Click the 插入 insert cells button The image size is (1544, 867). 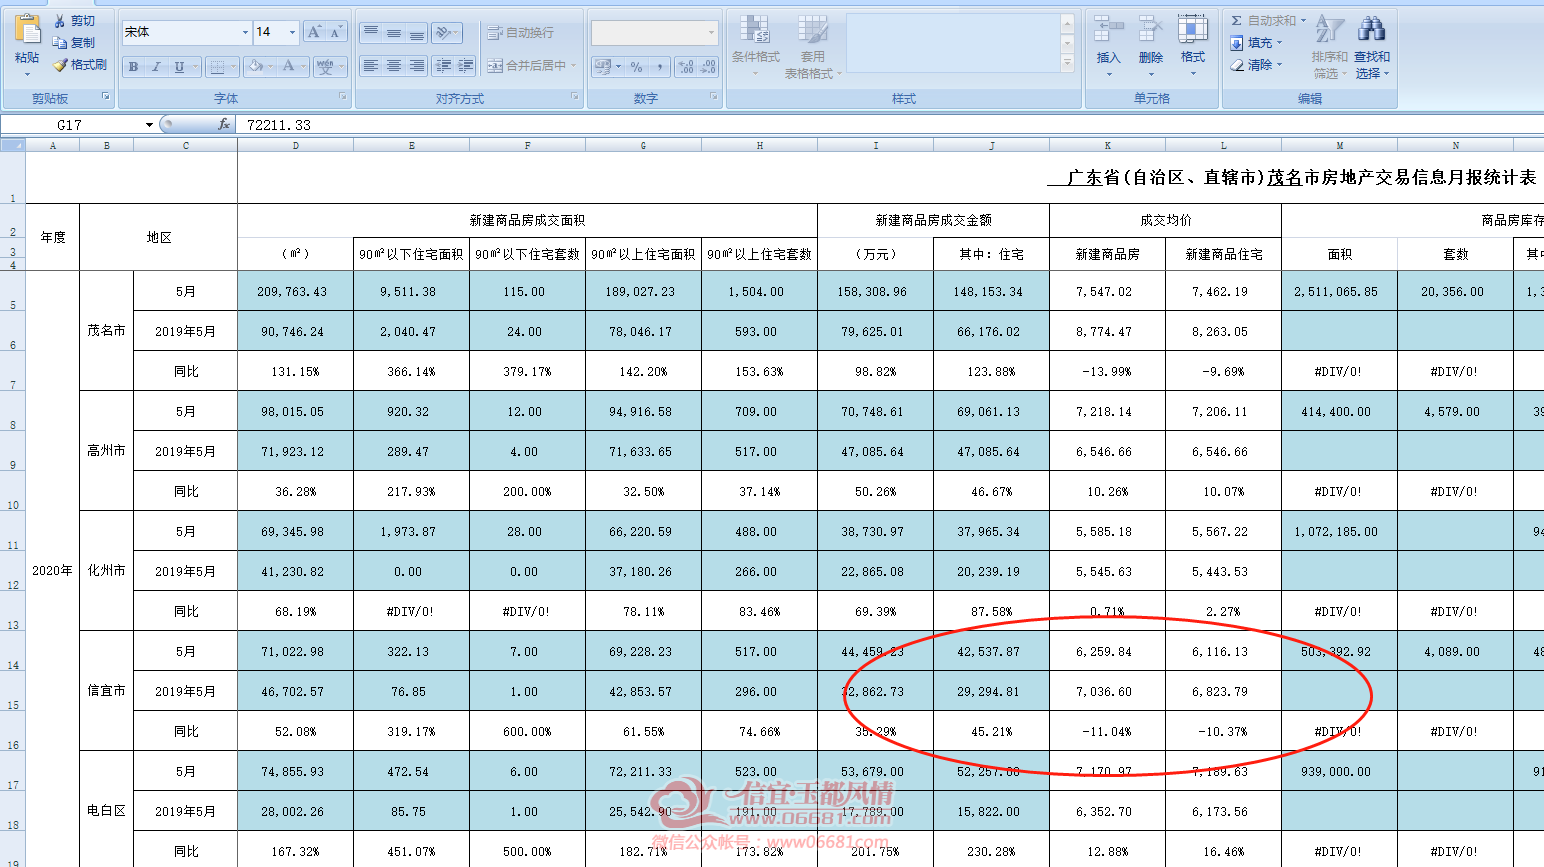click(x=1108, y=45)
